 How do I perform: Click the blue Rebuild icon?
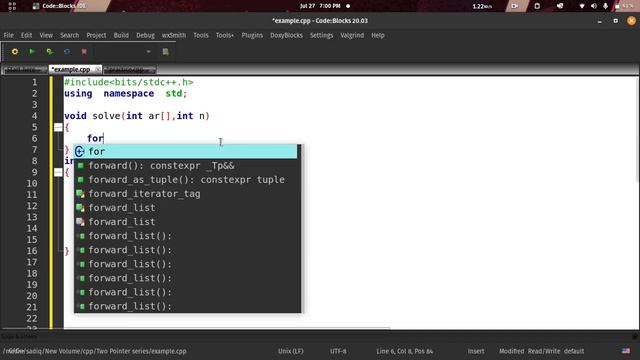point(67,52)
